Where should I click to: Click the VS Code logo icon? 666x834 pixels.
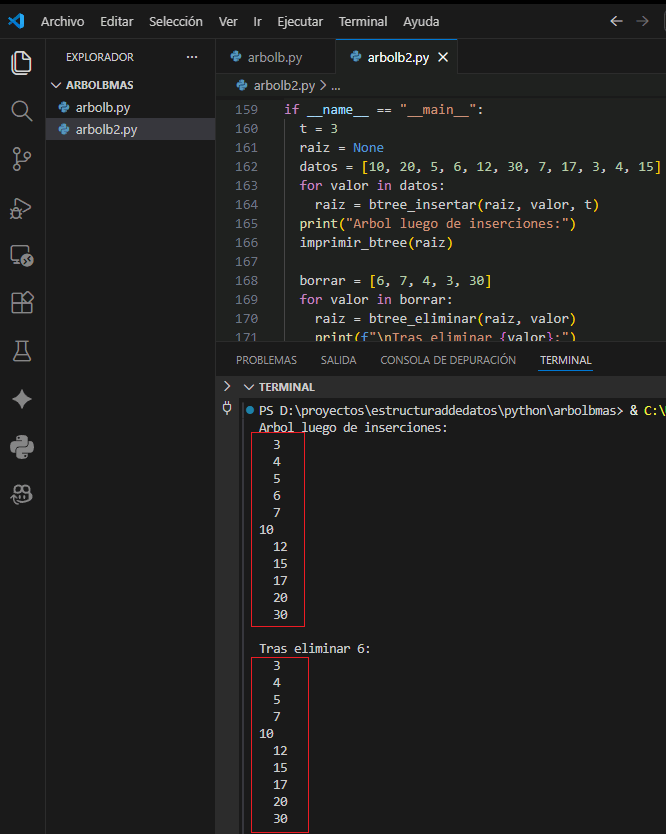[16, 21]
